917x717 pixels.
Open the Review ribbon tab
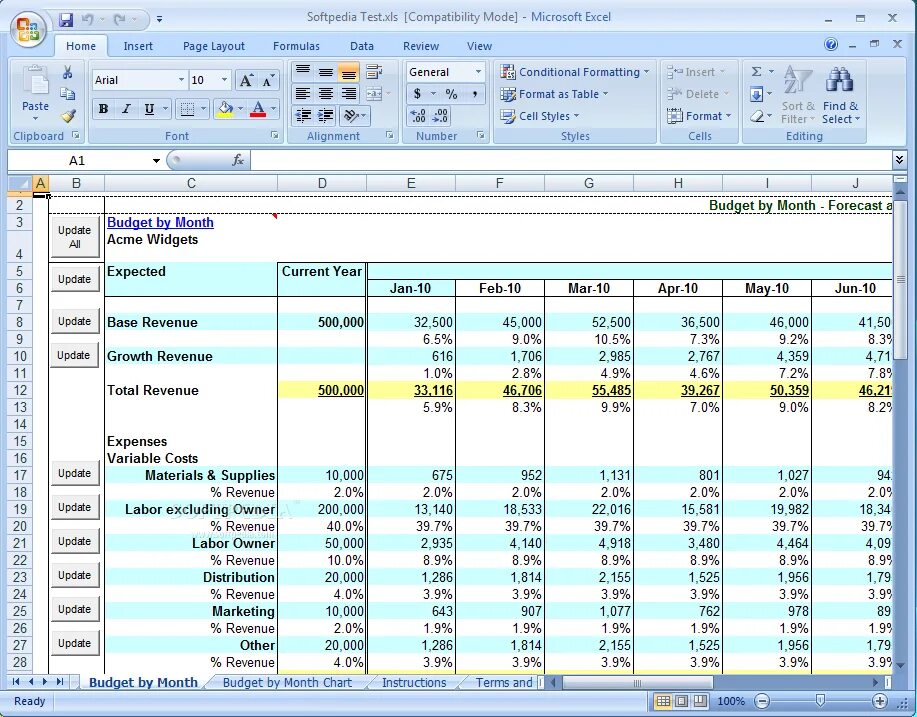420,46
